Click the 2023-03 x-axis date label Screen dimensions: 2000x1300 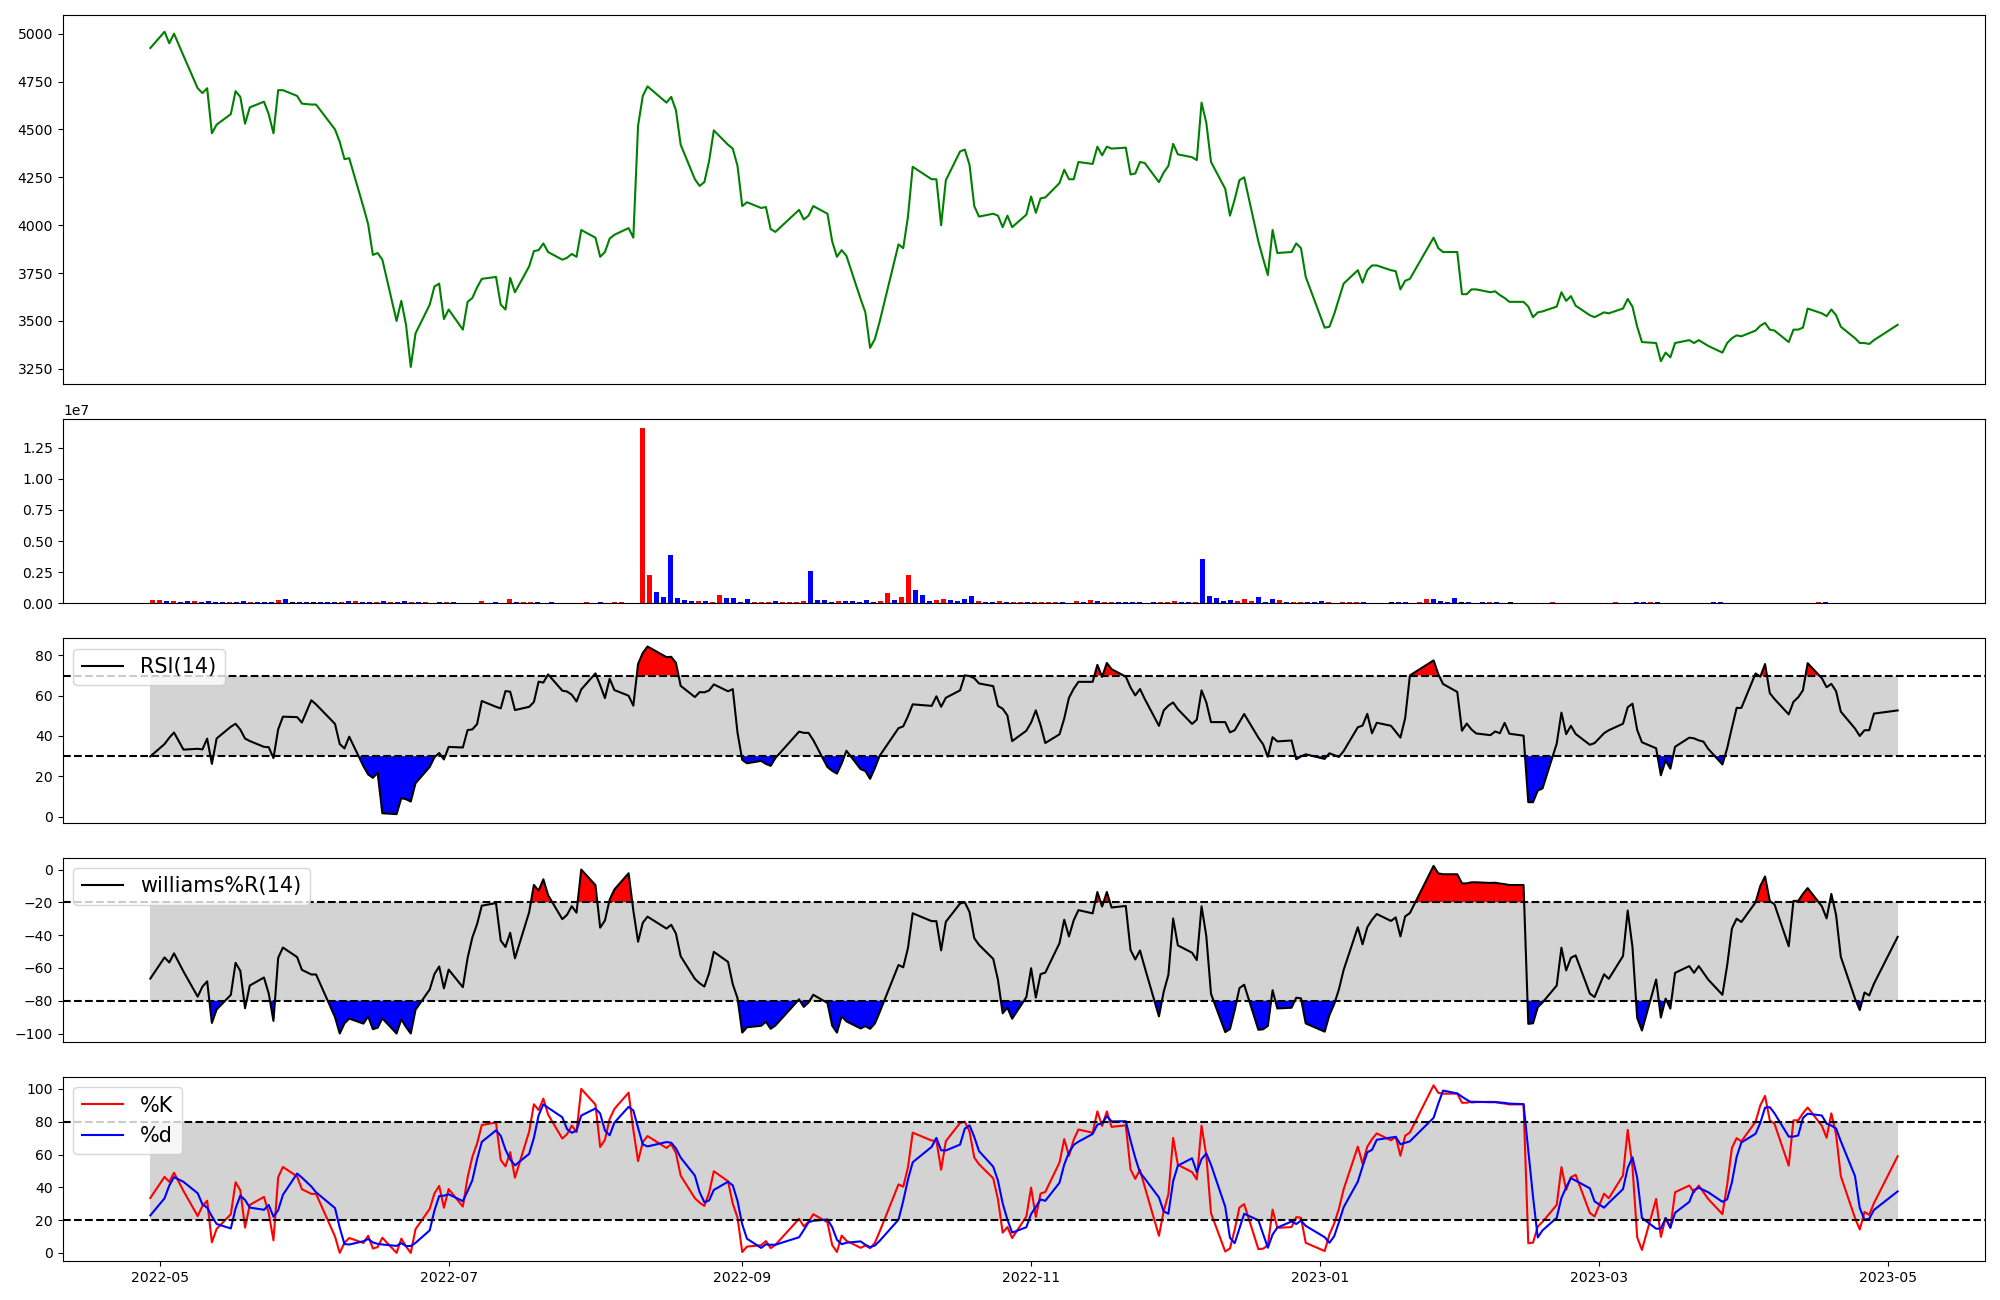1599,1277
